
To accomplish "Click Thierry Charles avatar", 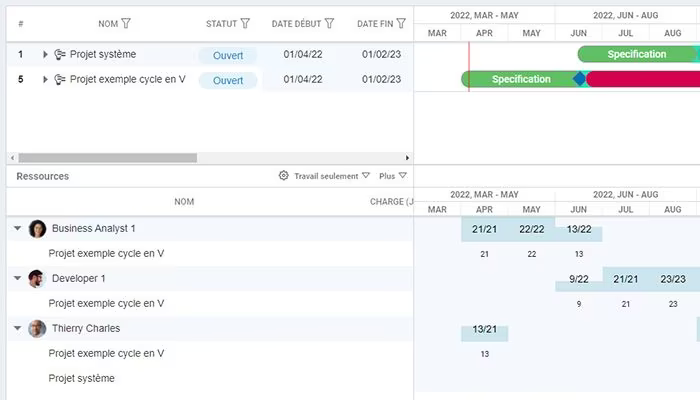I will coord(37,329).
